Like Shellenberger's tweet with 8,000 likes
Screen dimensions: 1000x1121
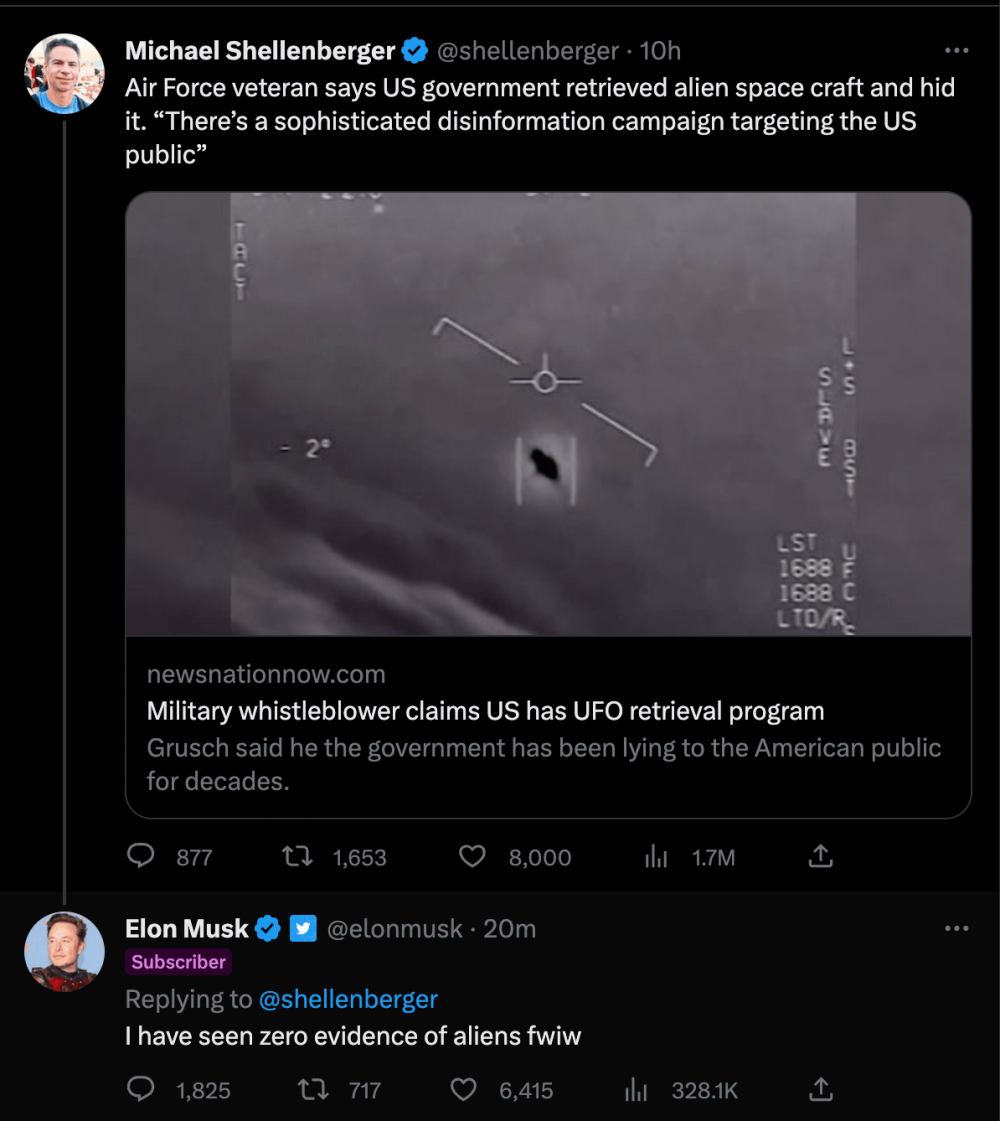472,857
